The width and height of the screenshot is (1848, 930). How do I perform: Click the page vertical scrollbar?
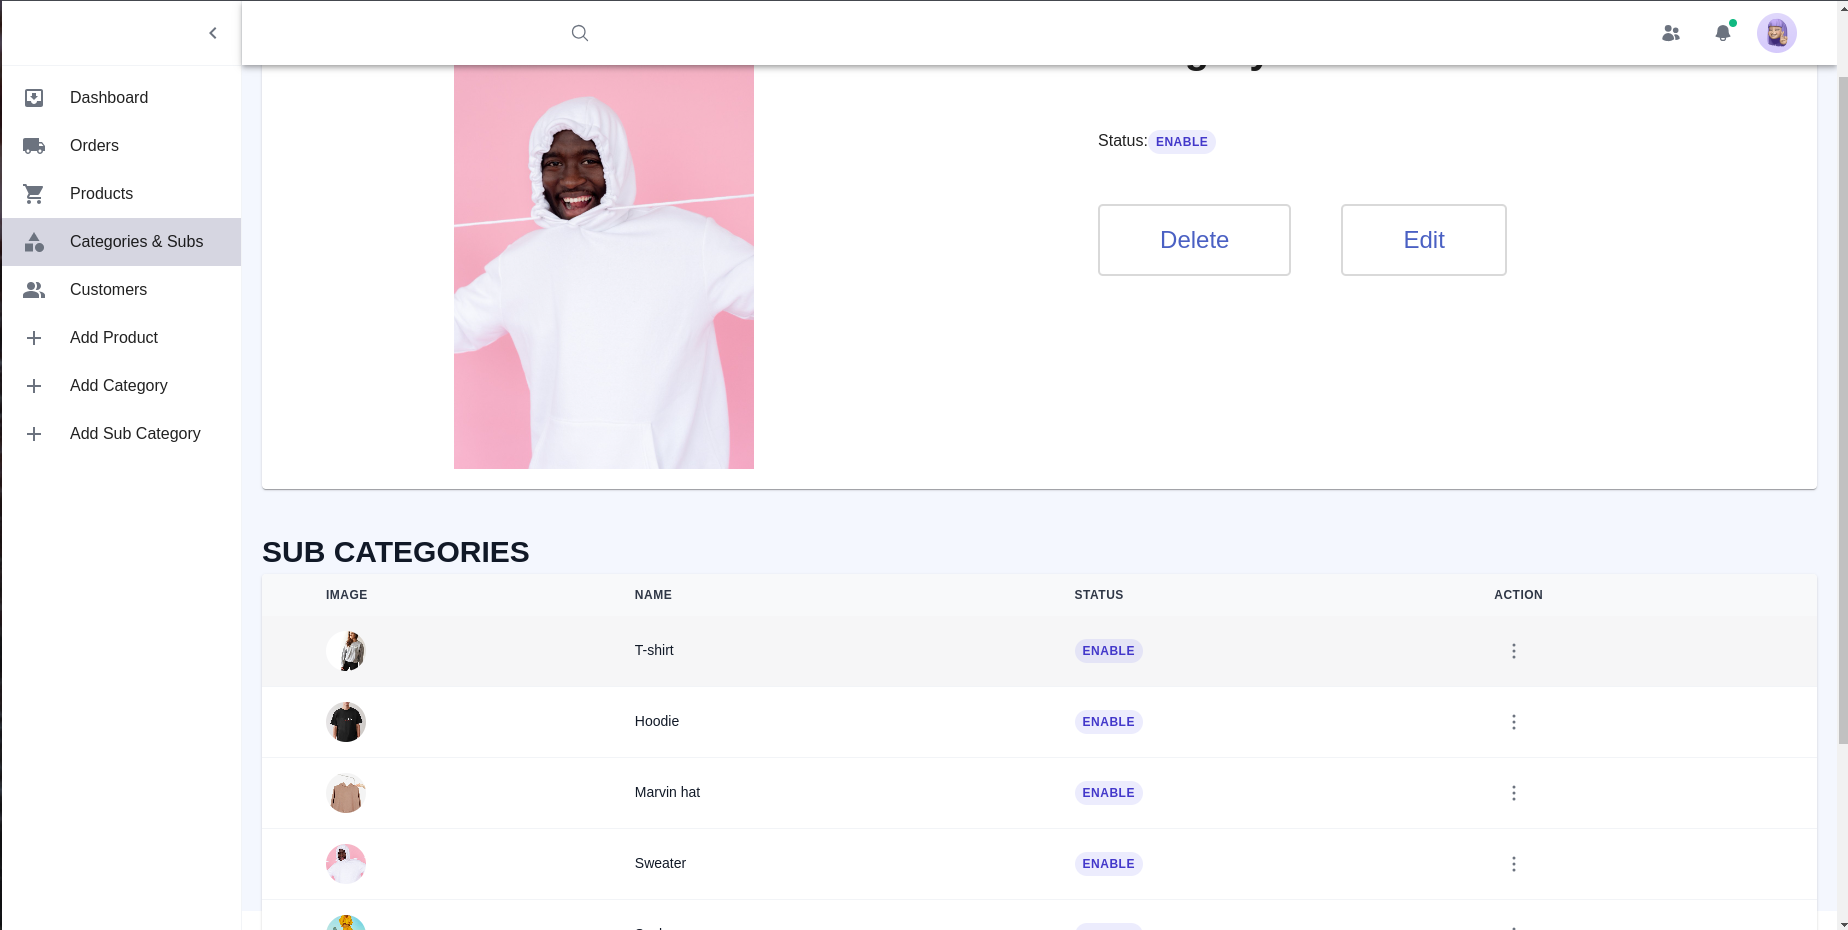tap(1842, 400)
